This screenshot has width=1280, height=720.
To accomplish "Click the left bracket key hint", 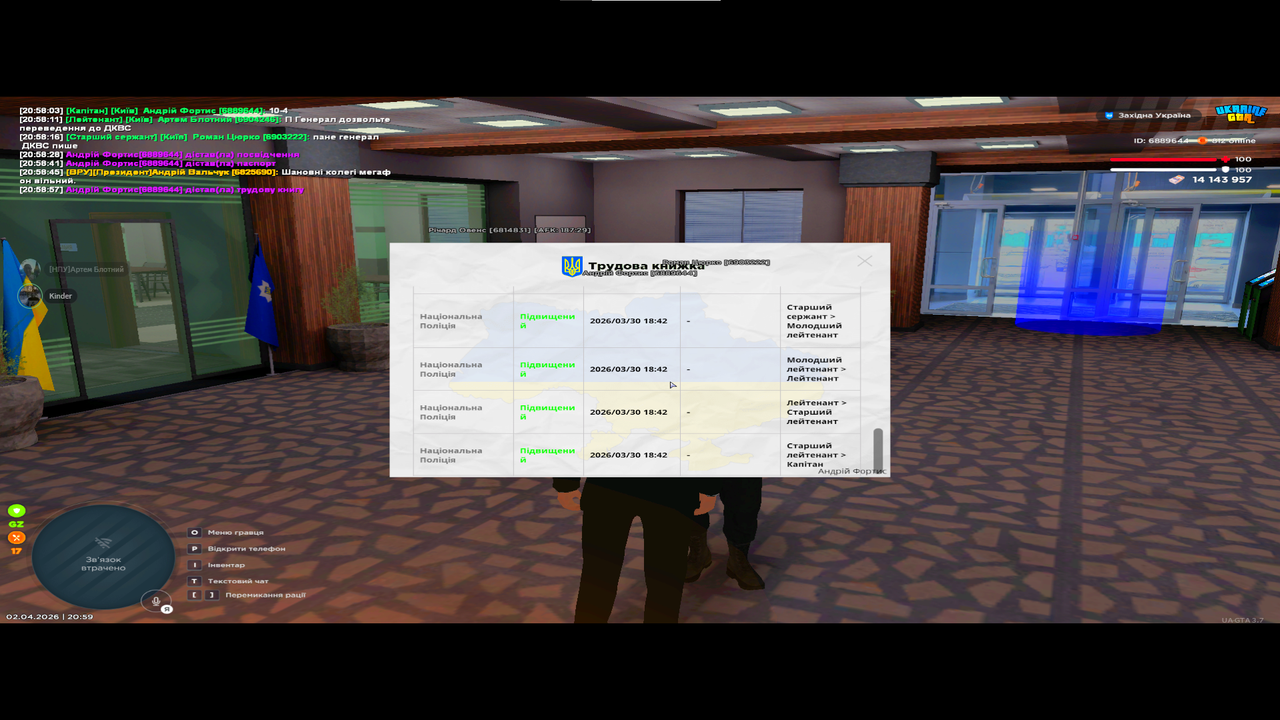I will point(195,595).
